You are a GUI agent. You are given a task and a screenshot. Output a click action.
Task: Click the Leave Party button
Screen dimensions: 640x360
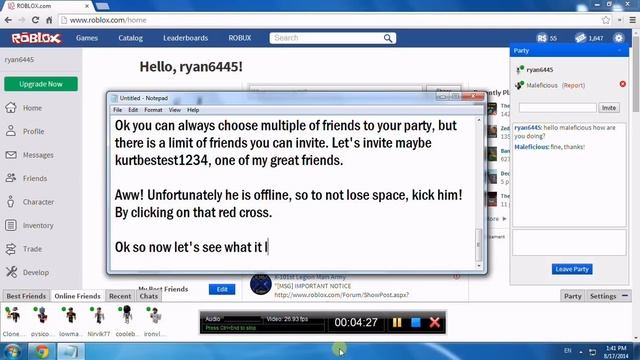tap(572, 269)
